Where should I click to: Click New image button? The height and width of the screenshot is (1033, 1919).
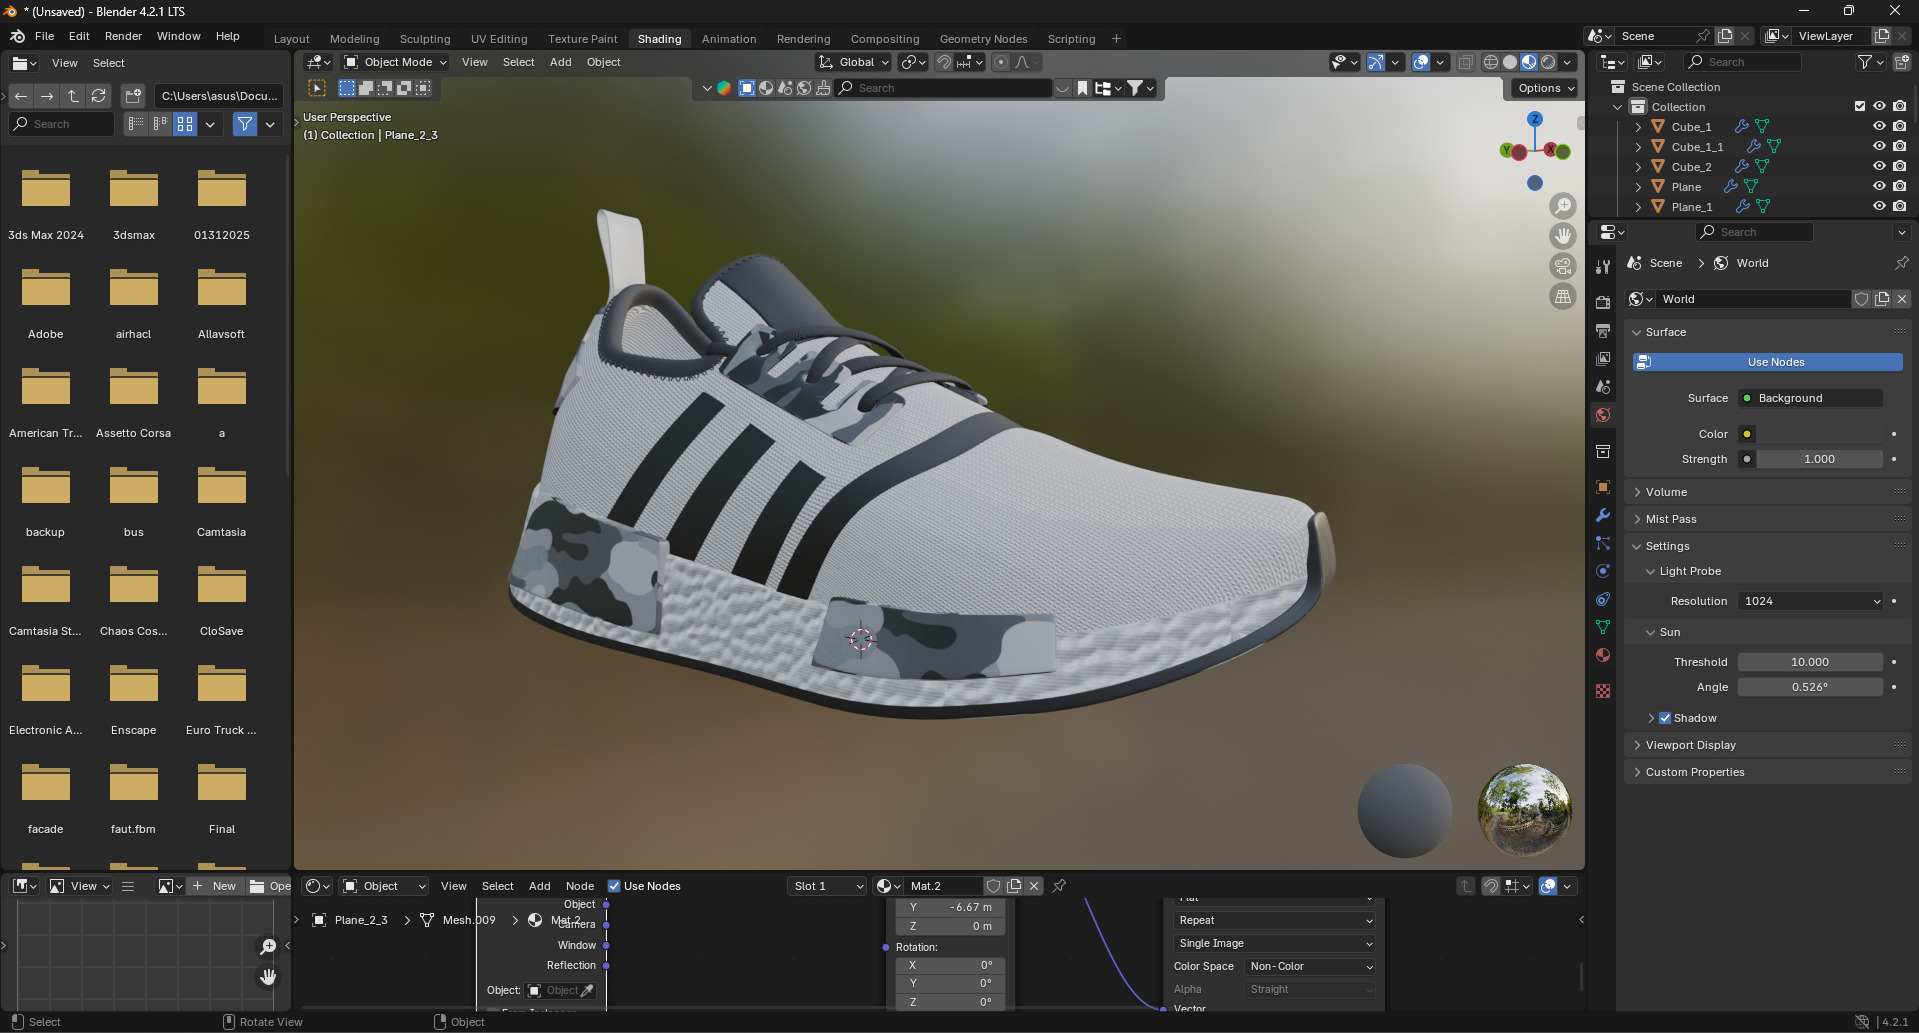(214, 886)
